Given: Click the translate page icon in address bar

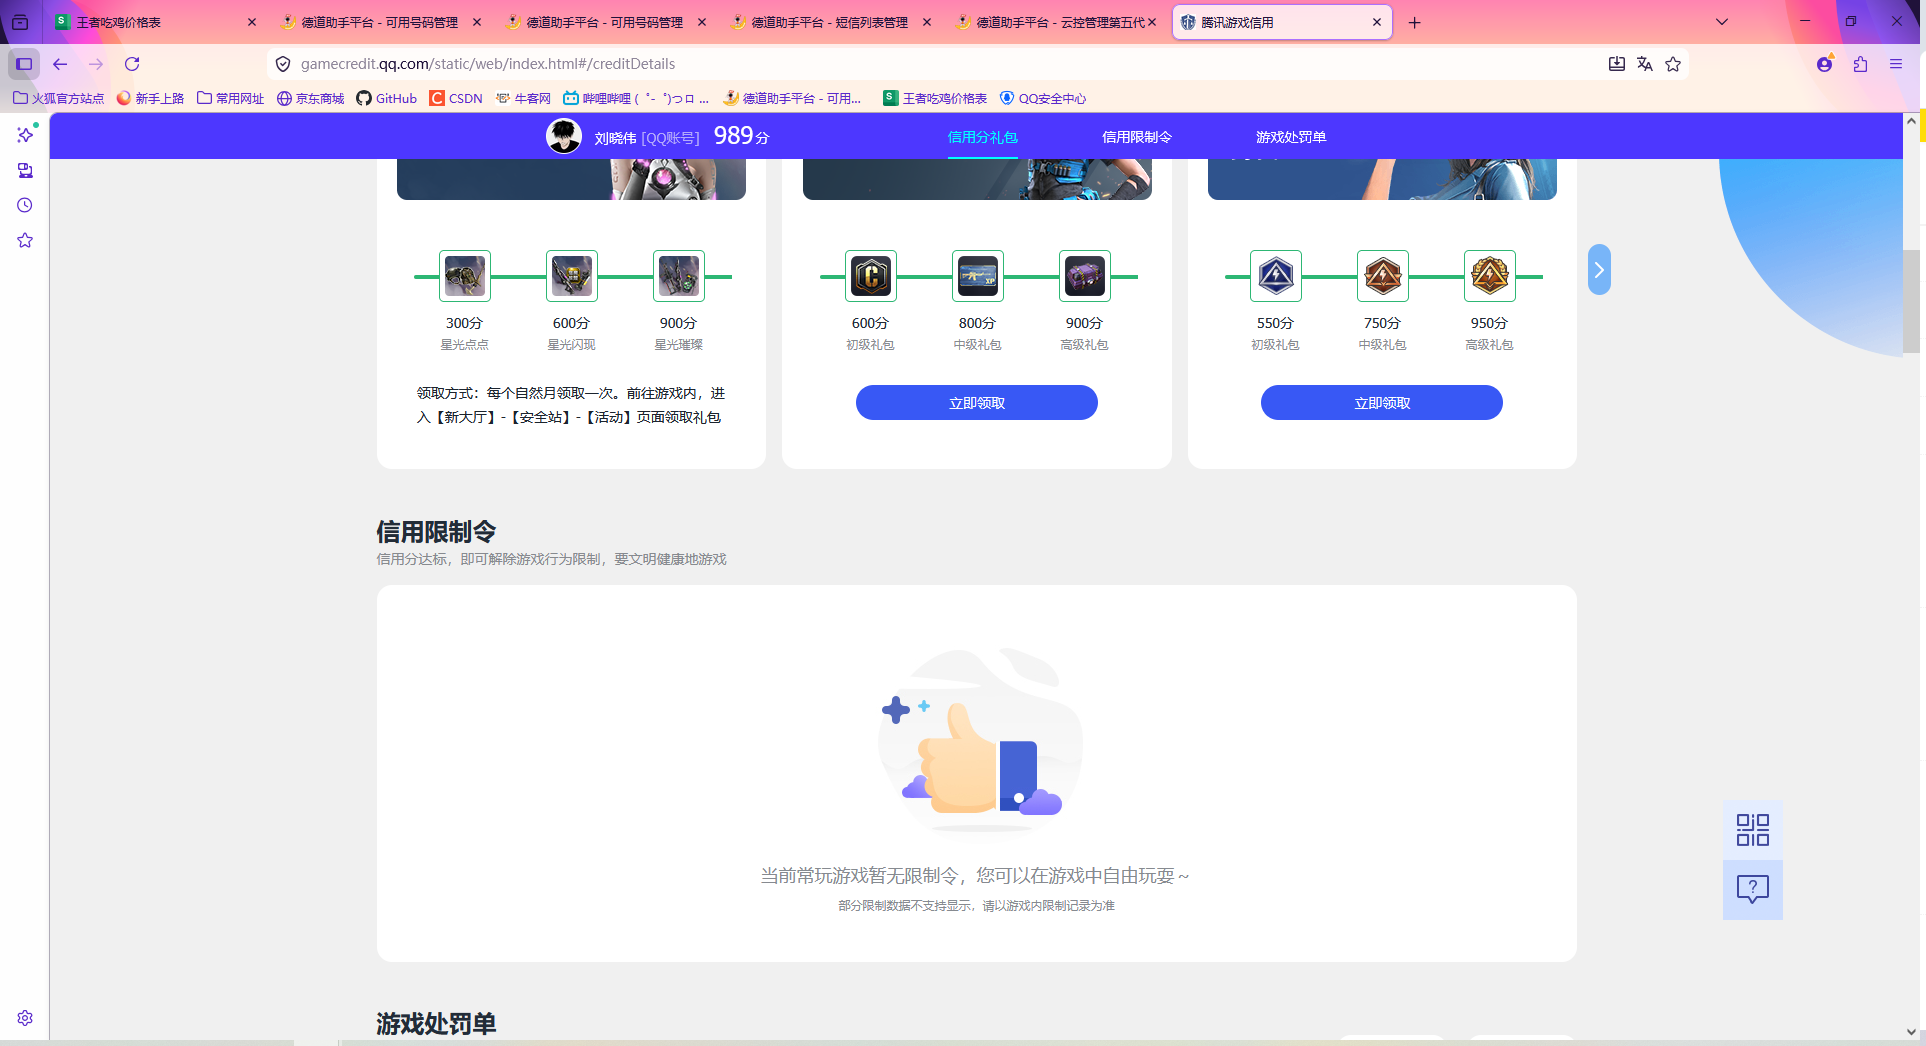Looking at the screenshot, I should (1645, 63).
